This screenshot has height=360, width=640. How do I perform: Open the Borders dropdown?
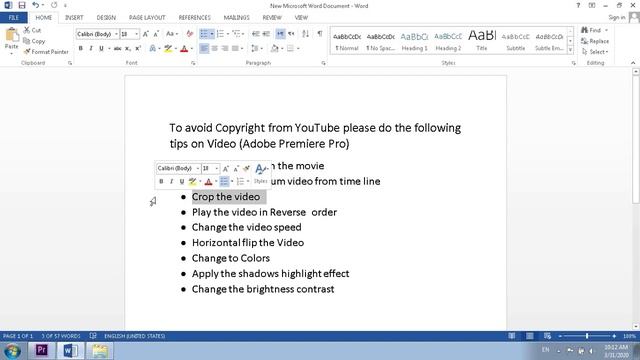pos(299,49)
